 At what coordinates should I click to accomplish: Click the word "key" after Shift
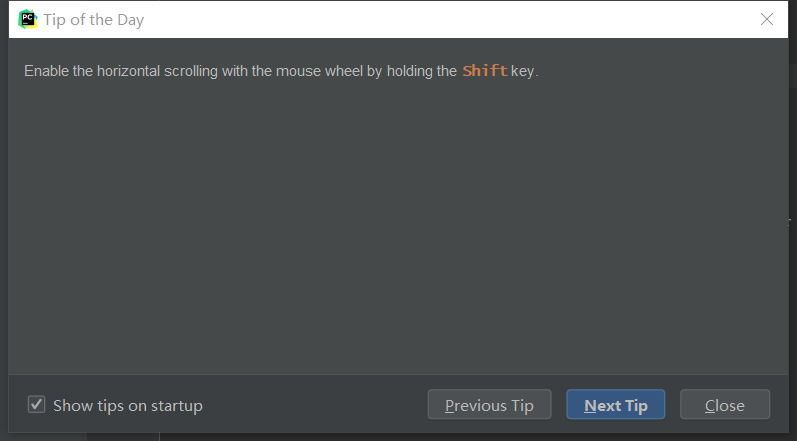pos(522,71)
